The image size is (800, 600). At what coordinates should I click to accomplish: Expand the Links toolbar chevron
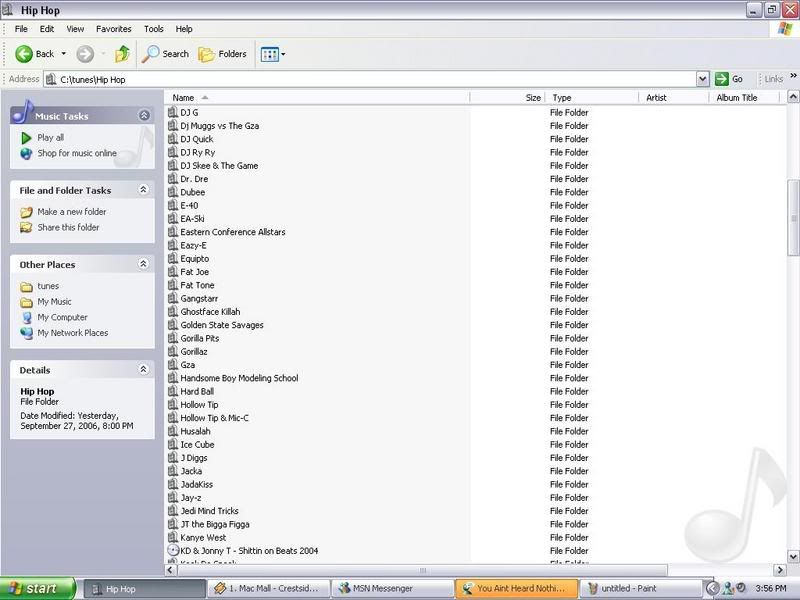coord(793,76)
